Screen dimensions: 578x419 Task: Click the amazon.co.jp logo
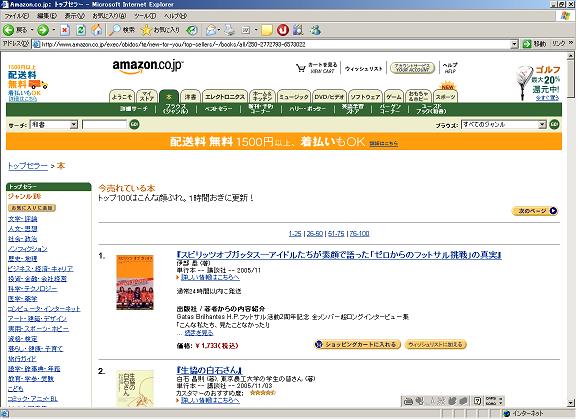click(x=148, y=66)
